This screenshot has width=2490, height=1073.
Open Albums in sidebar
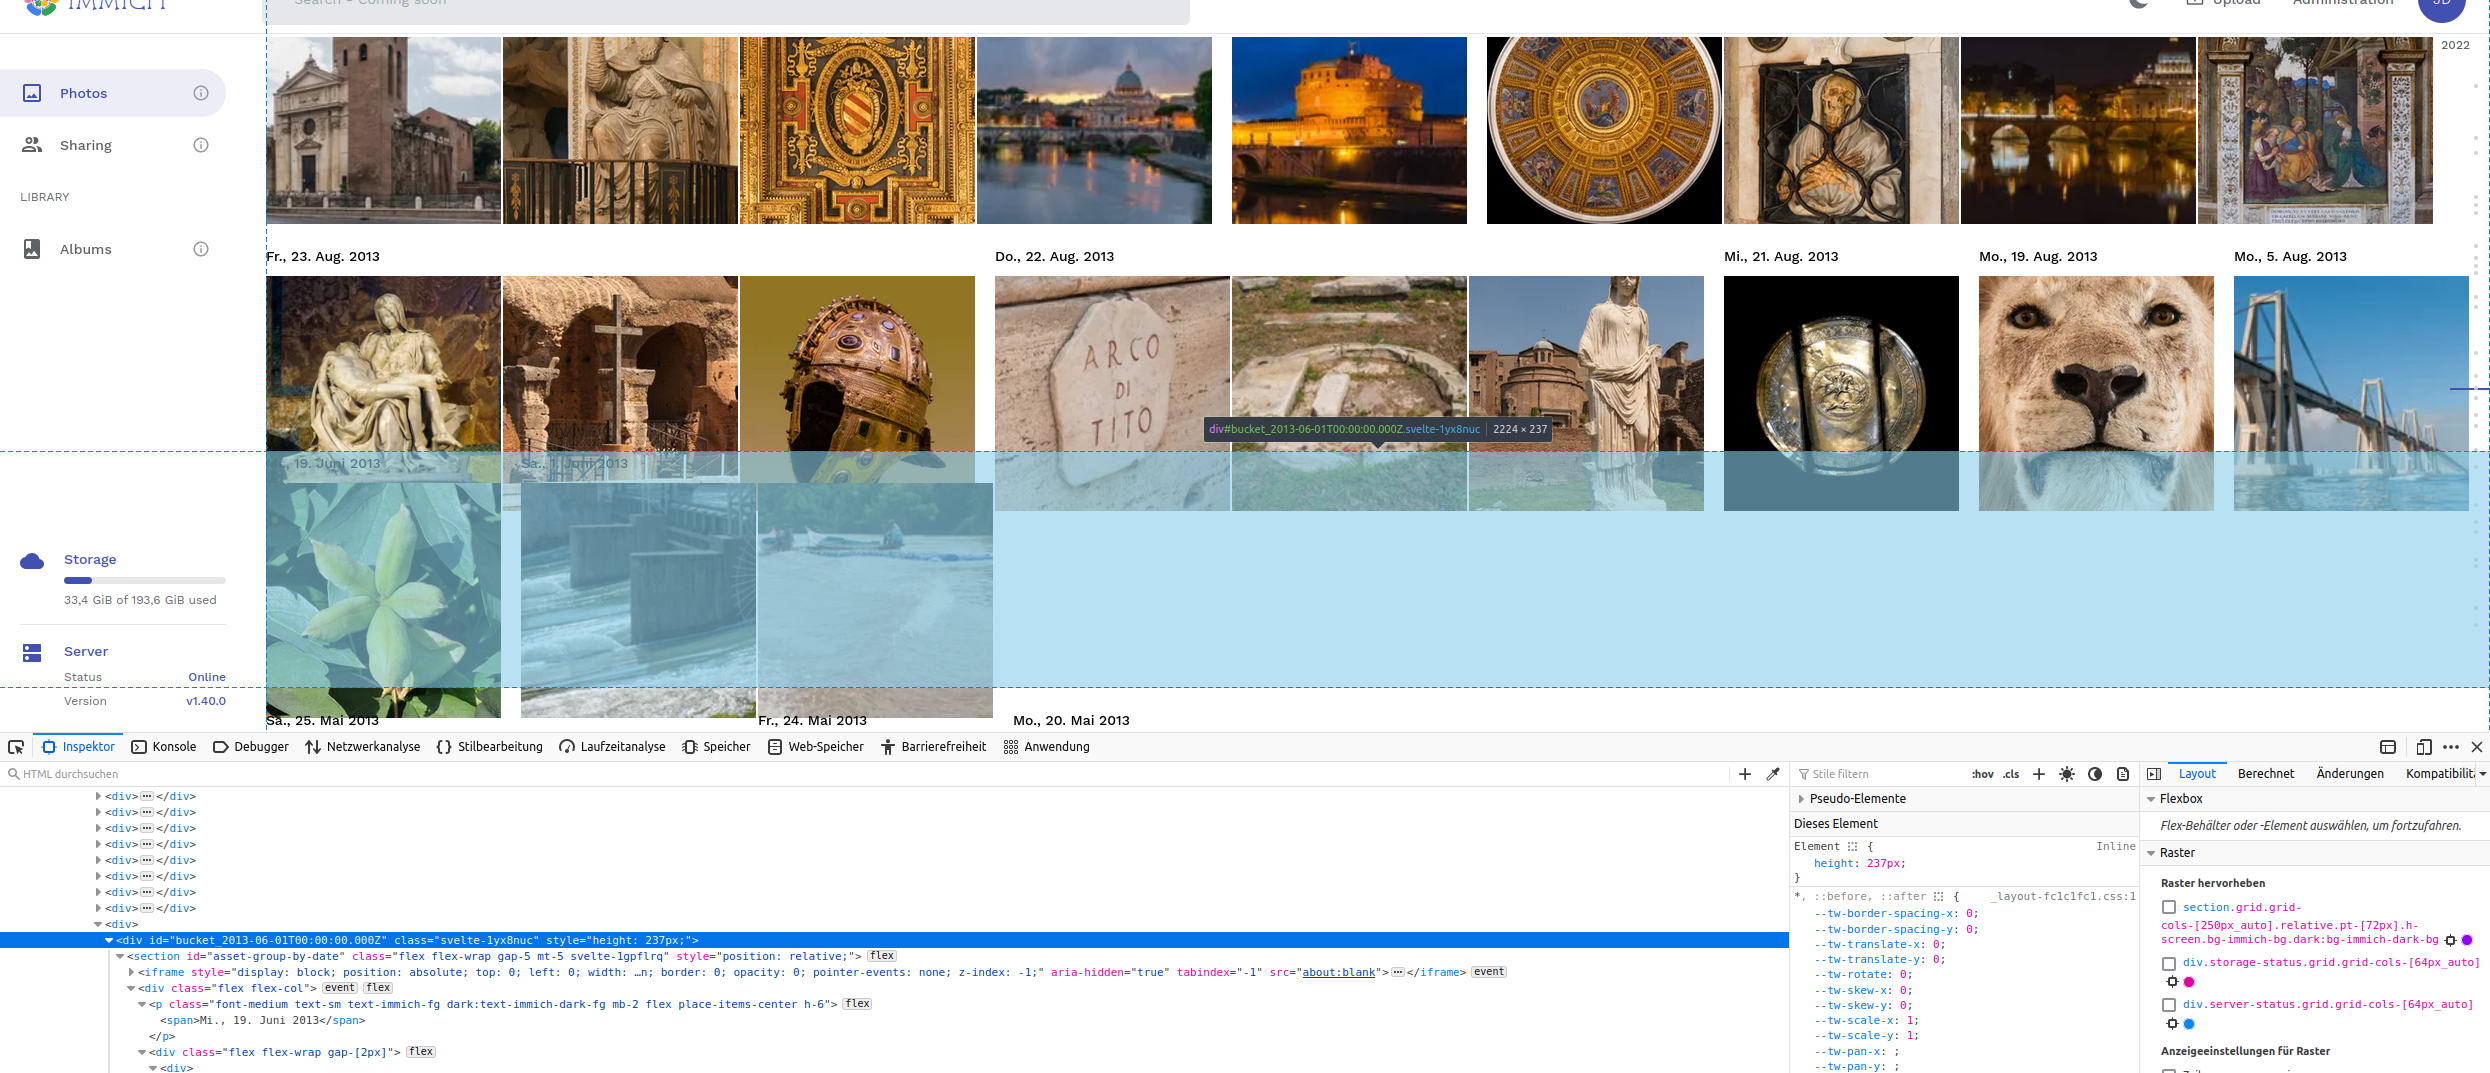click(112, 249)
